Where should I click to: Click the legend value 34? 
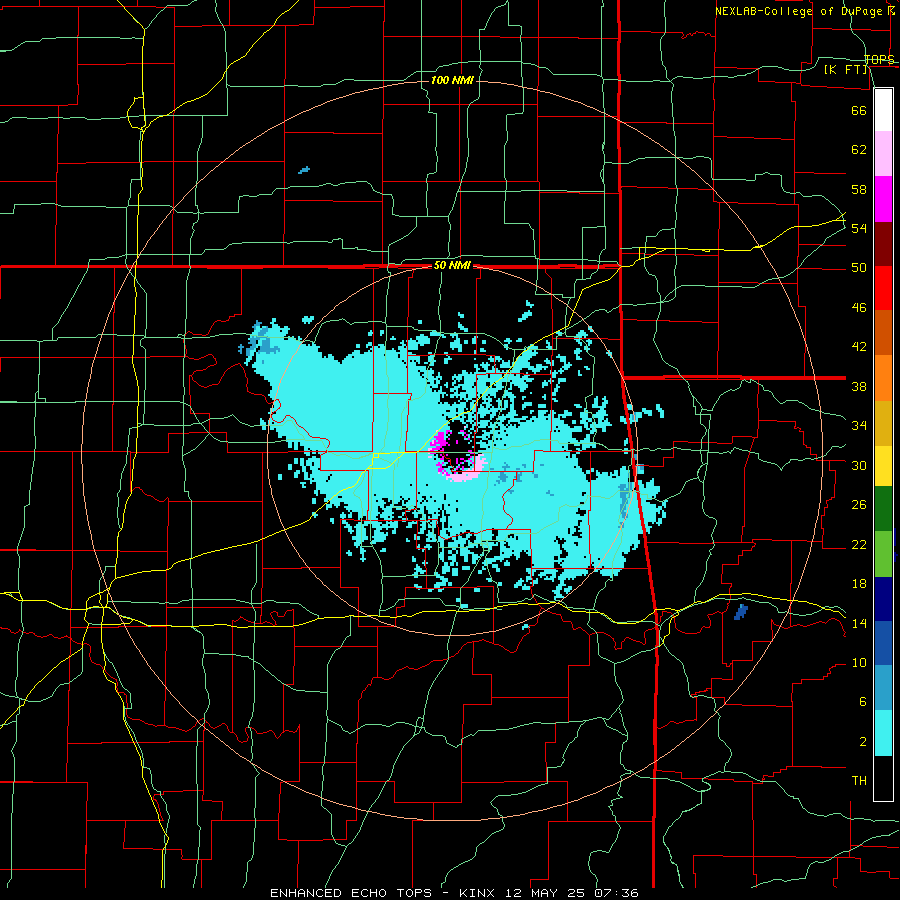tap(859, 426)
